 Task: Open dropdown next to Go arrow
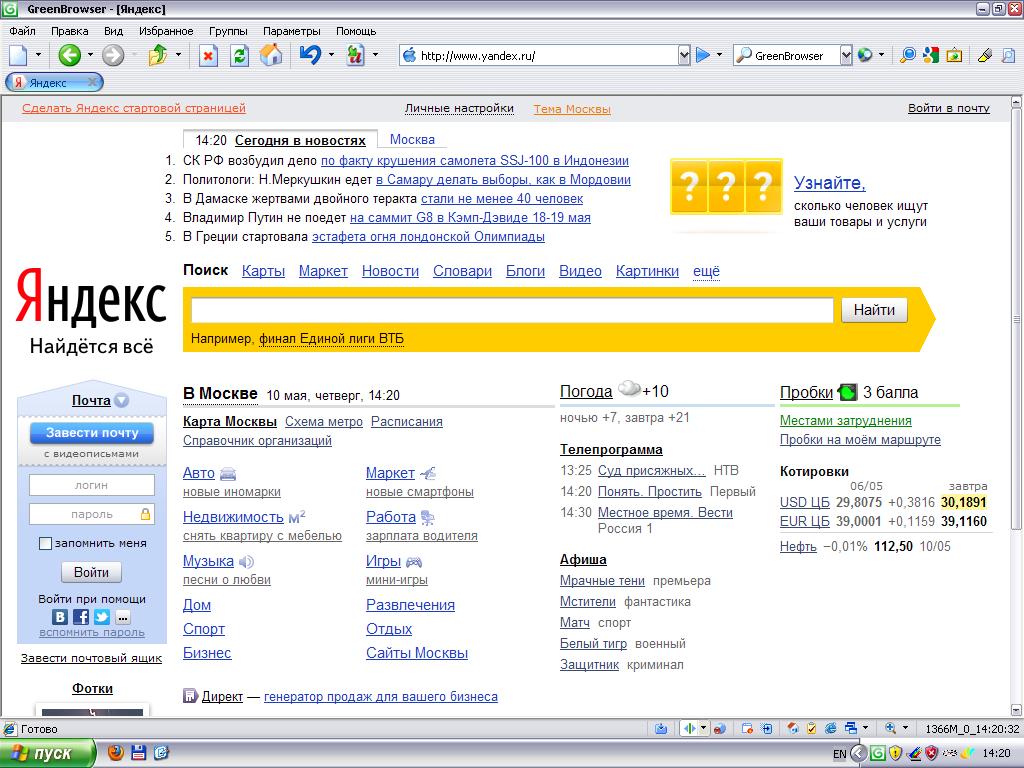719,56
